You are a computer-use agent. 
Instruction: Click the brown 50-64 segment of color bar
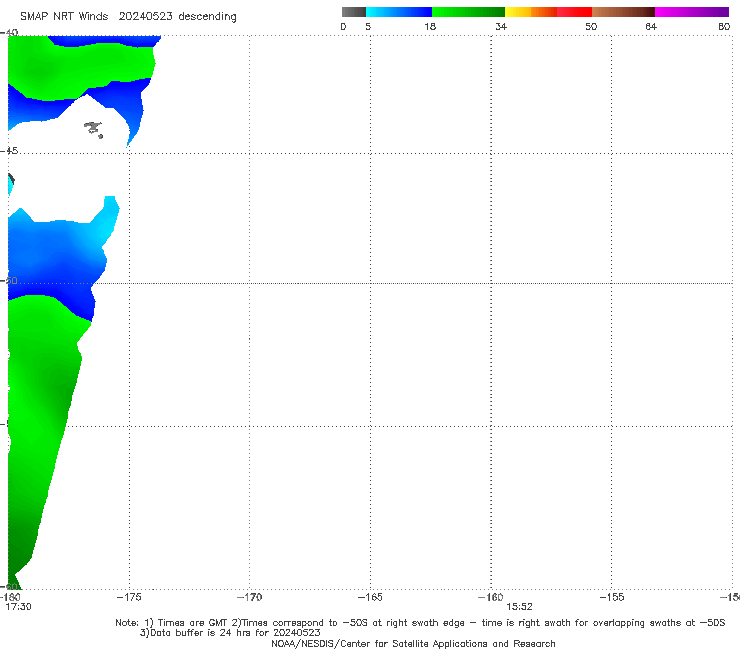(623, 12)
